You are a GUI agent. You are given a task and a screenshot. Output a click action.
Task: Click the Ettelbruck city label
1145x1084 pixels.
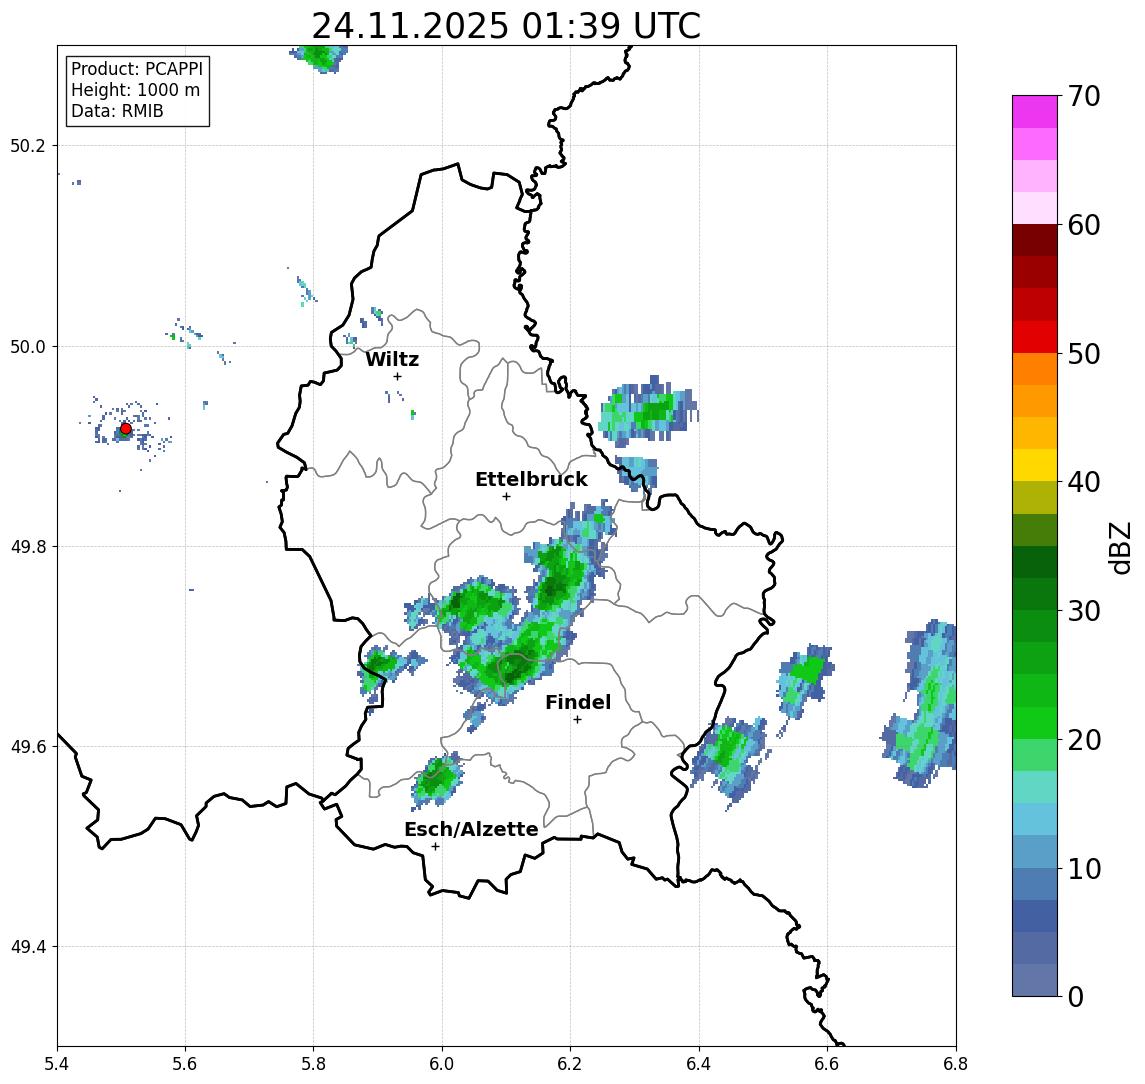click(531, 479)
